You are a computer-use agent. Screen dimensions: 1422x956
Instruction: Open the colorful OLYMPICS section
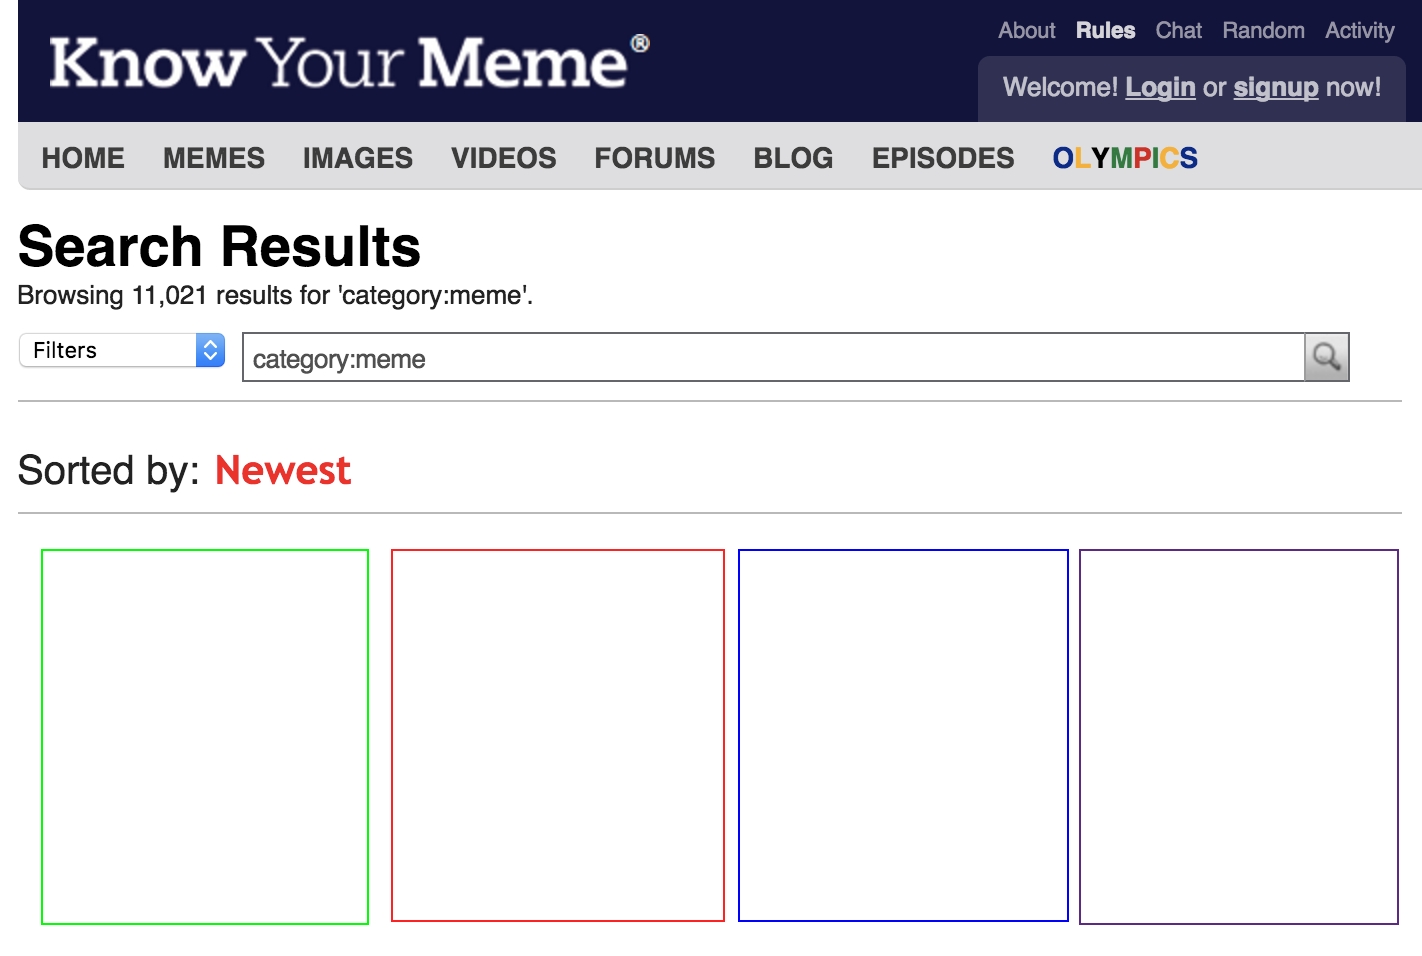pyautogui.click(x=1125, y=158)
